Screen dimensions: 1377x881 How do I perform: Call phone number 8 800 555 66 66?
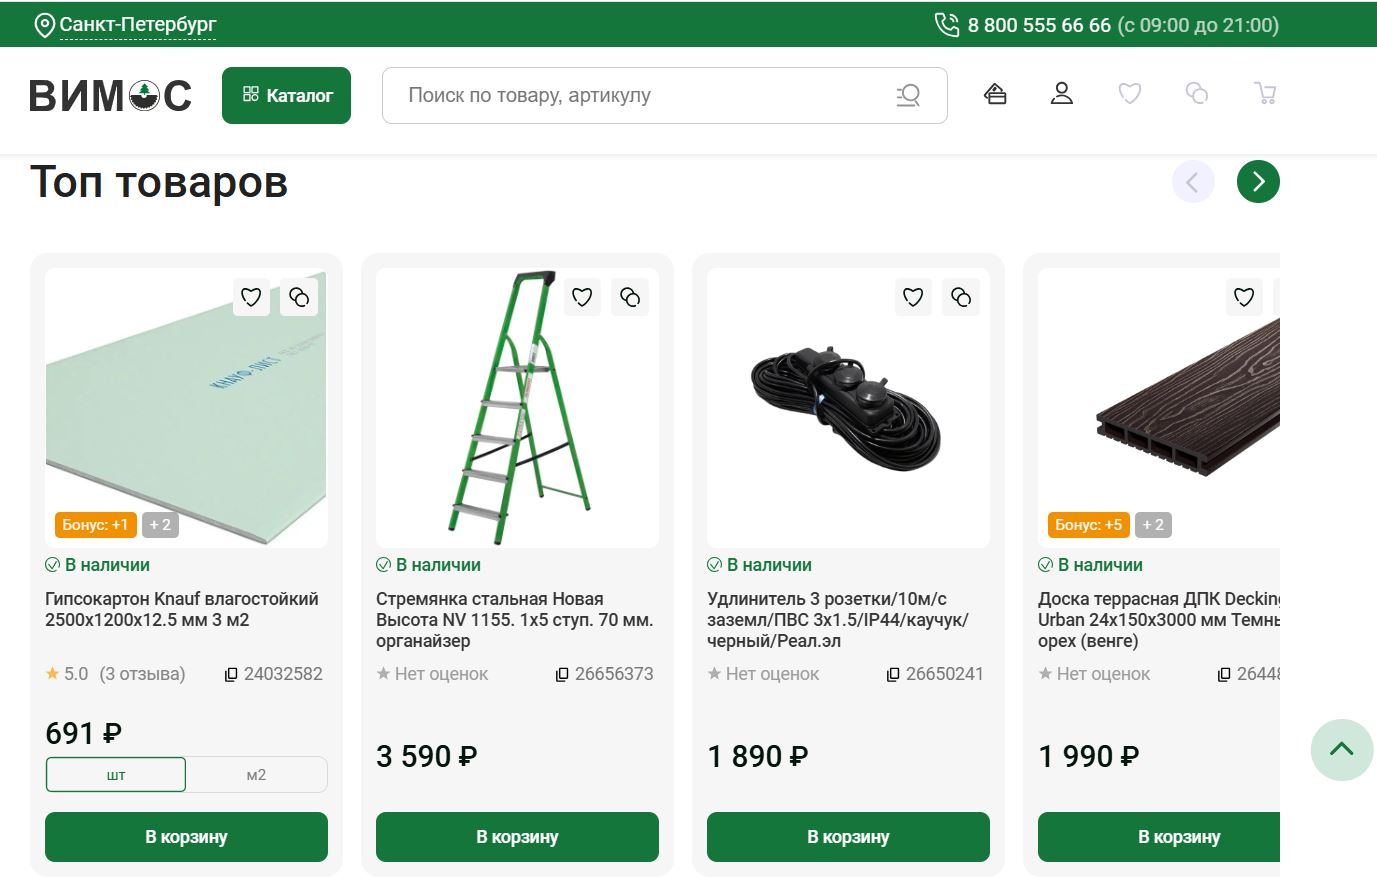click(1038, 25)
